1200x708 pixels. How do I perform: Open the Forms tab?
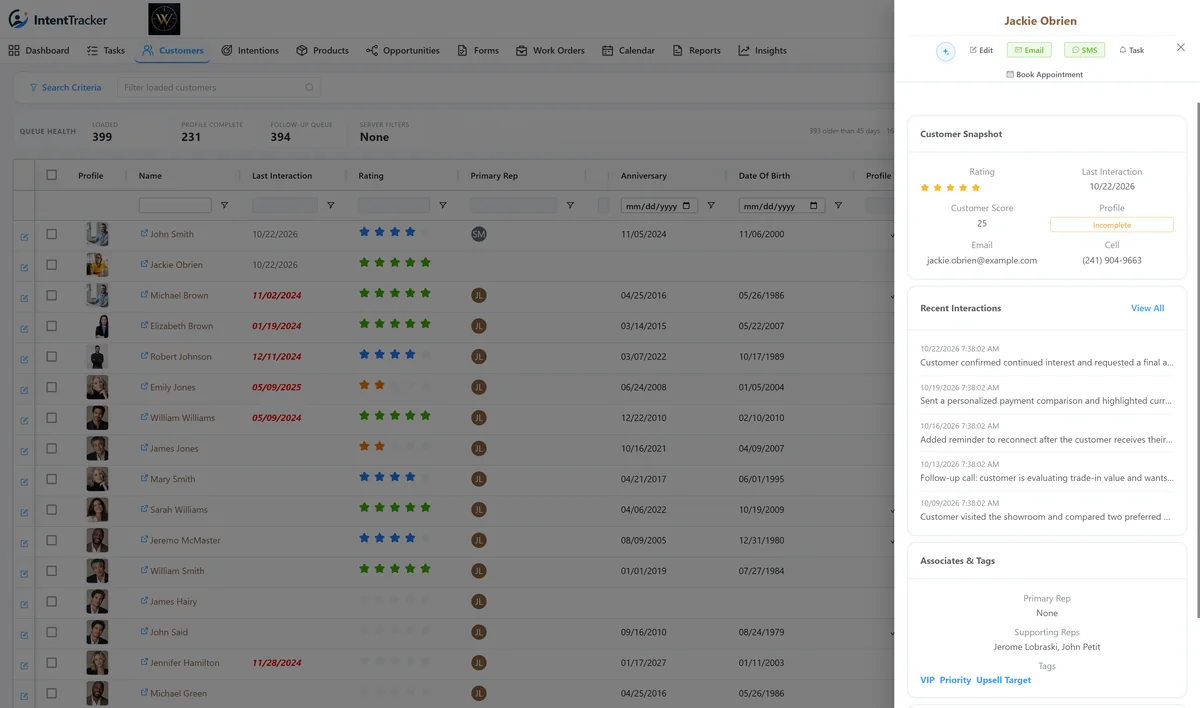pos(477,50)
